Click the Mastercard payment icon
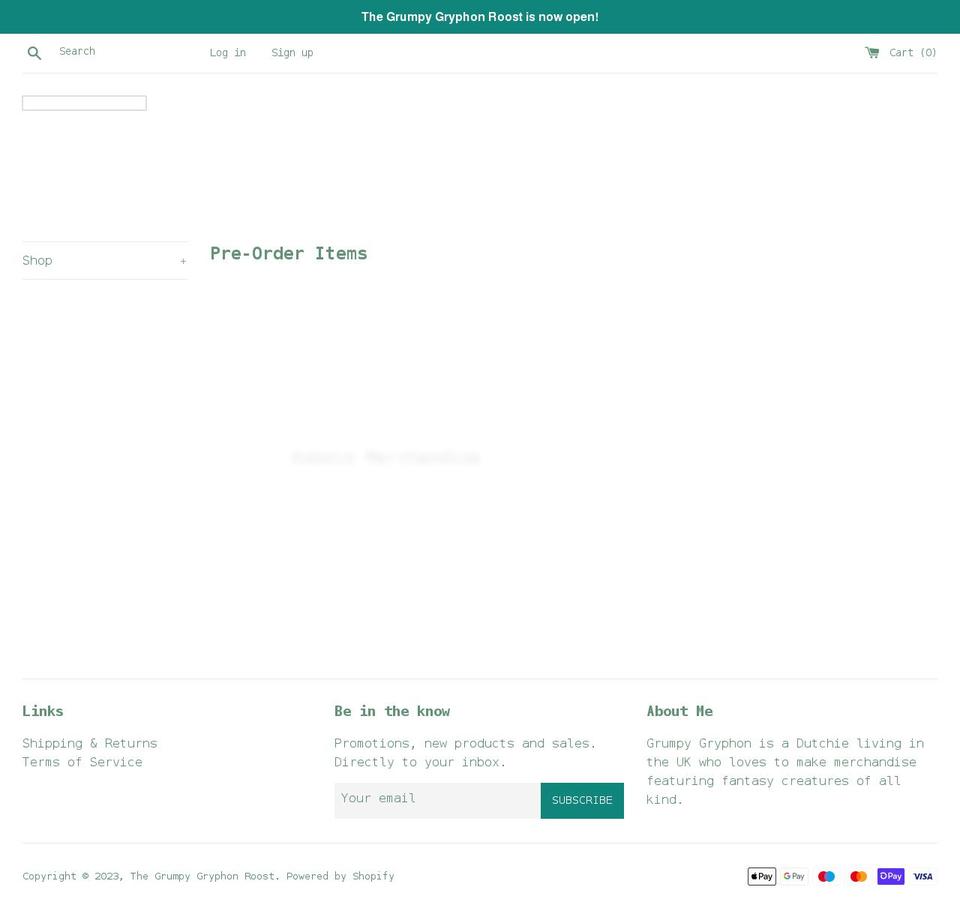The width and height of the screenshot is (960, 908). tap(858, 876)
